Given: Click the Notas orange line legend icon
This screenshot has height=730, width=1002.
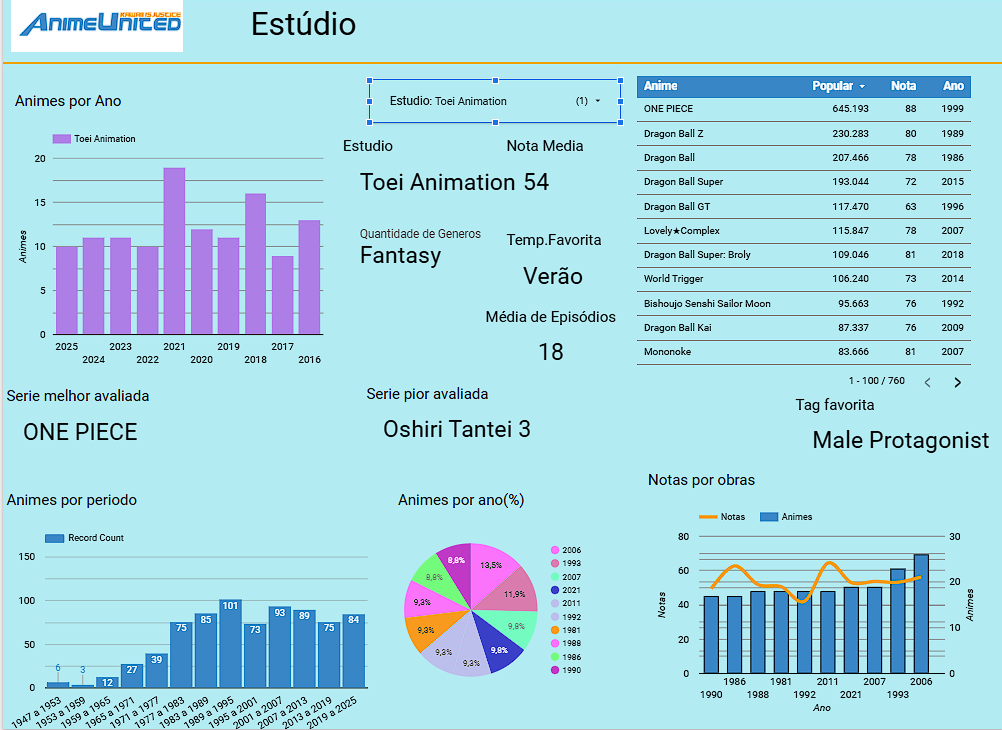Looking at the screenshot, I should [708, 517].
